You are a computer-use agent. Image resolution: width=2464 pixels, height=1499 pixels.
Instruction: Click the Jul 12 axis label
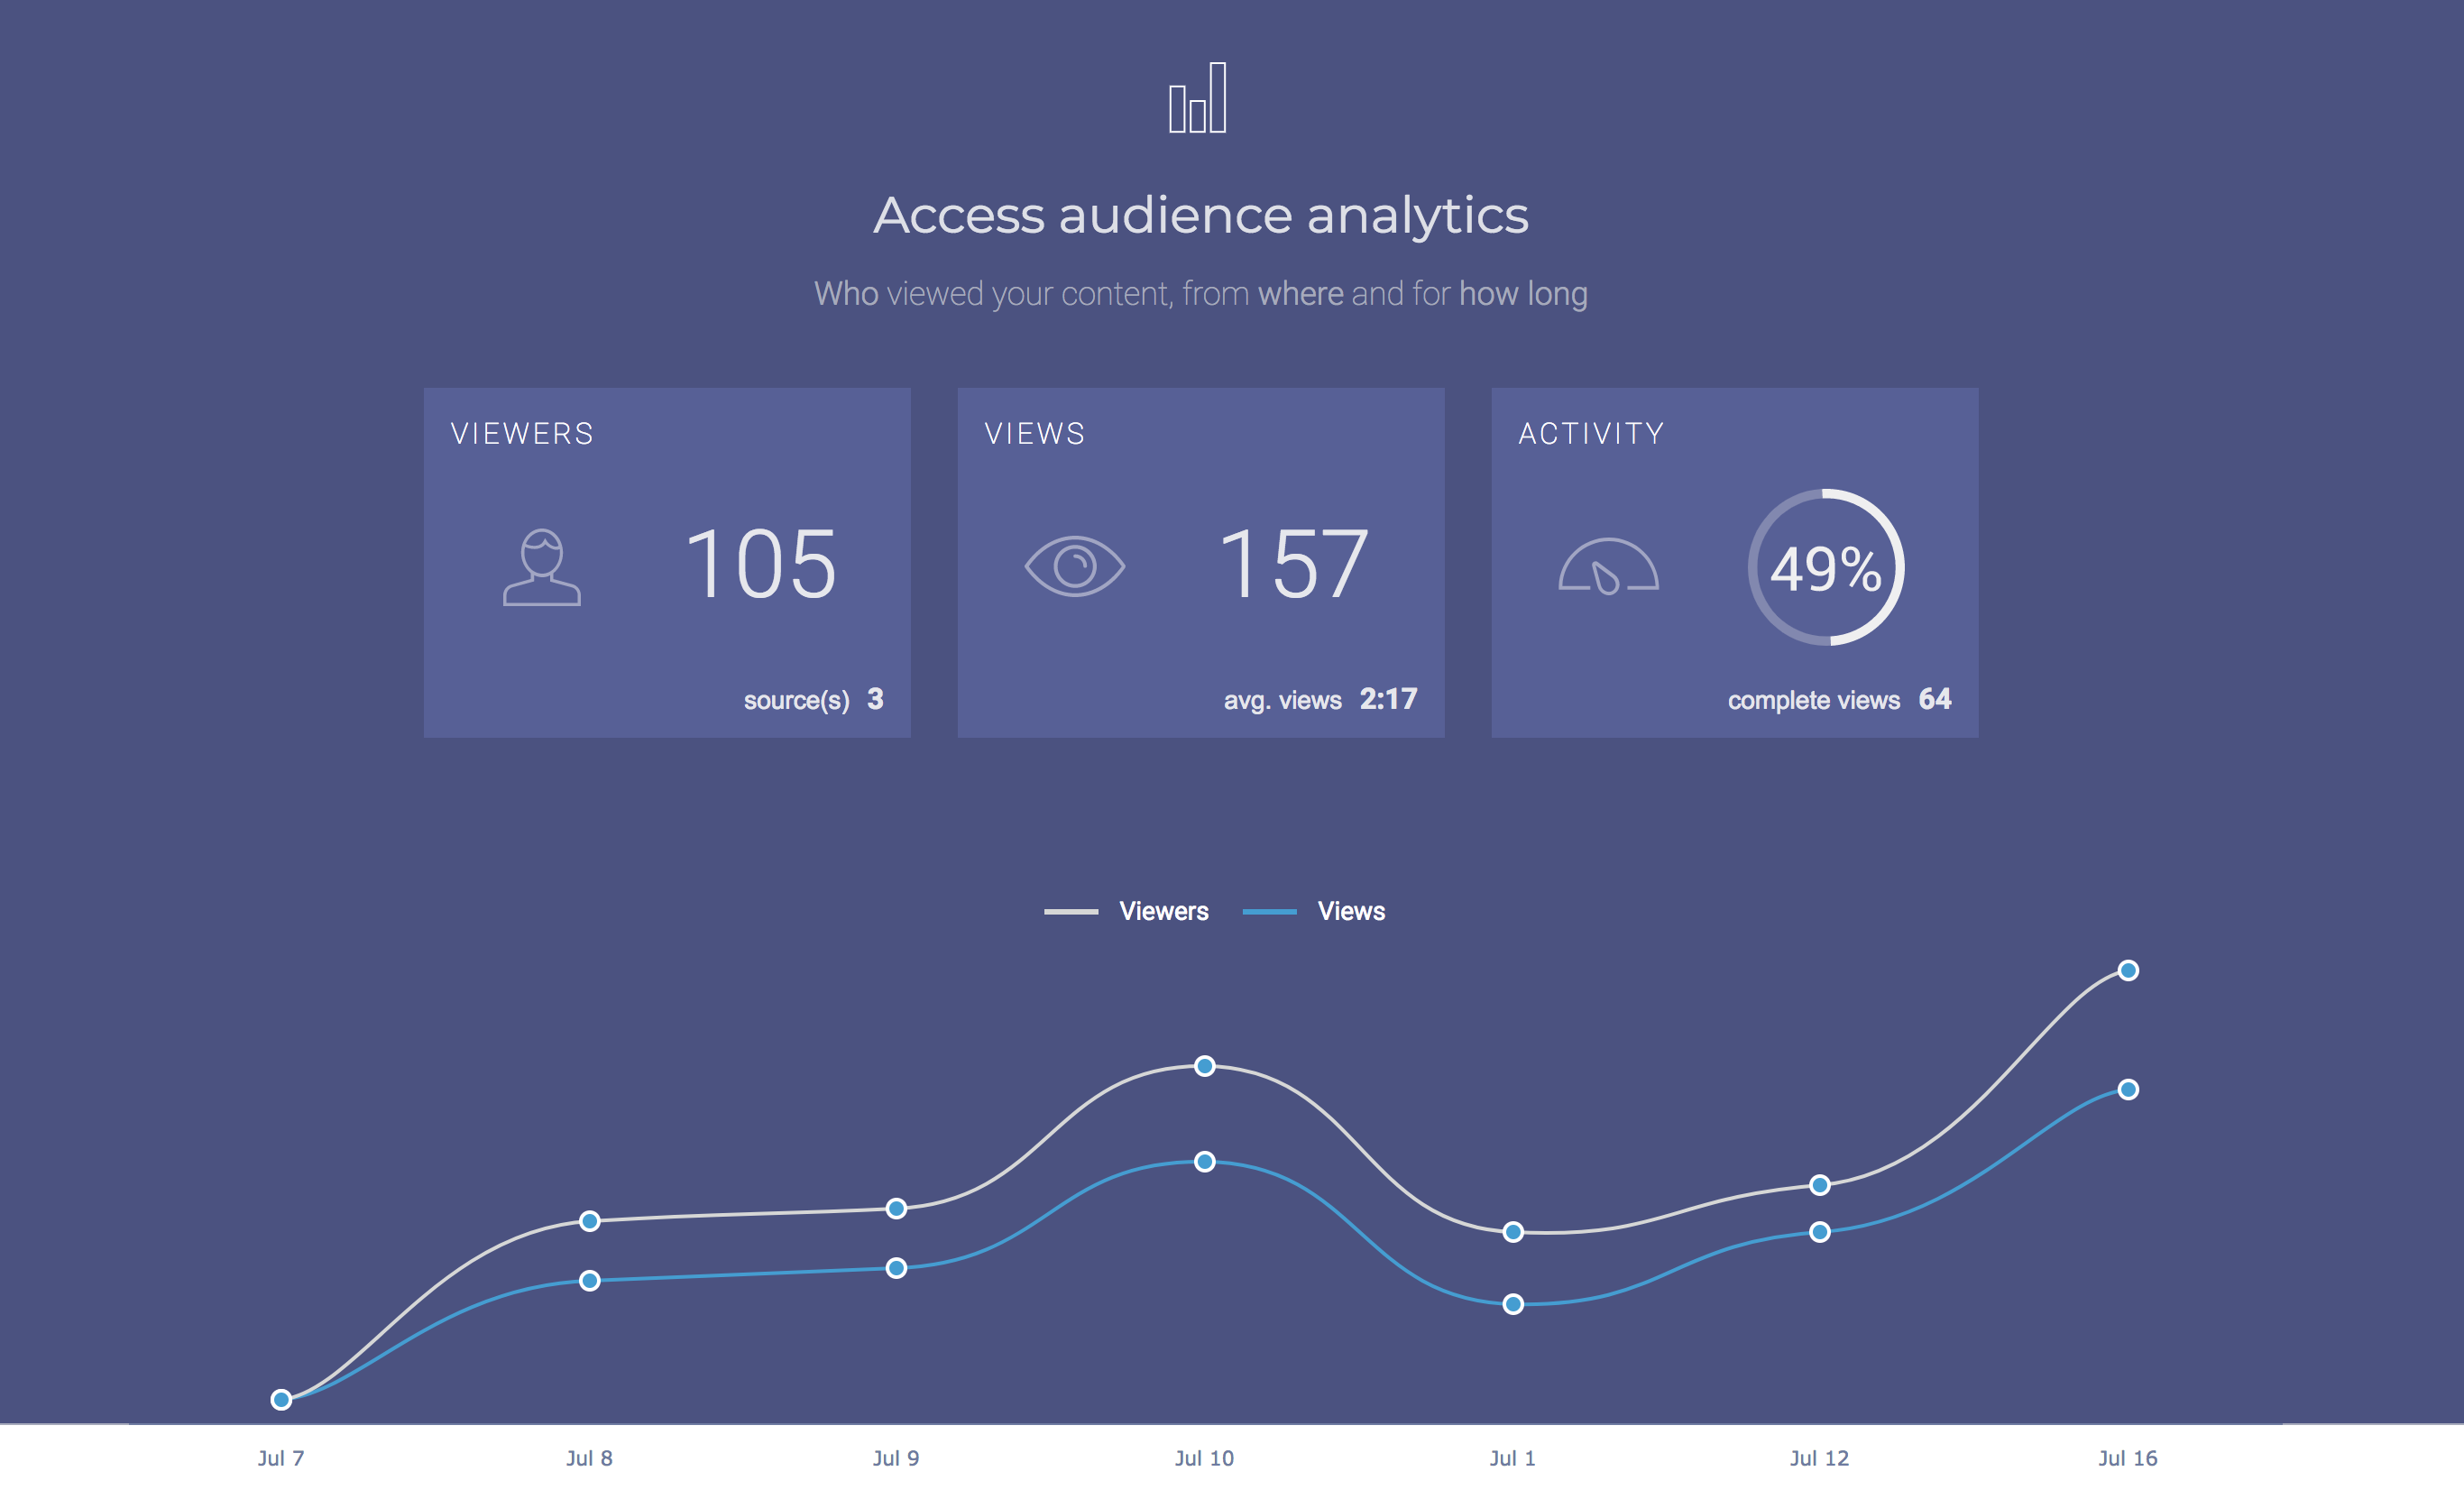coord(1819,1458)
